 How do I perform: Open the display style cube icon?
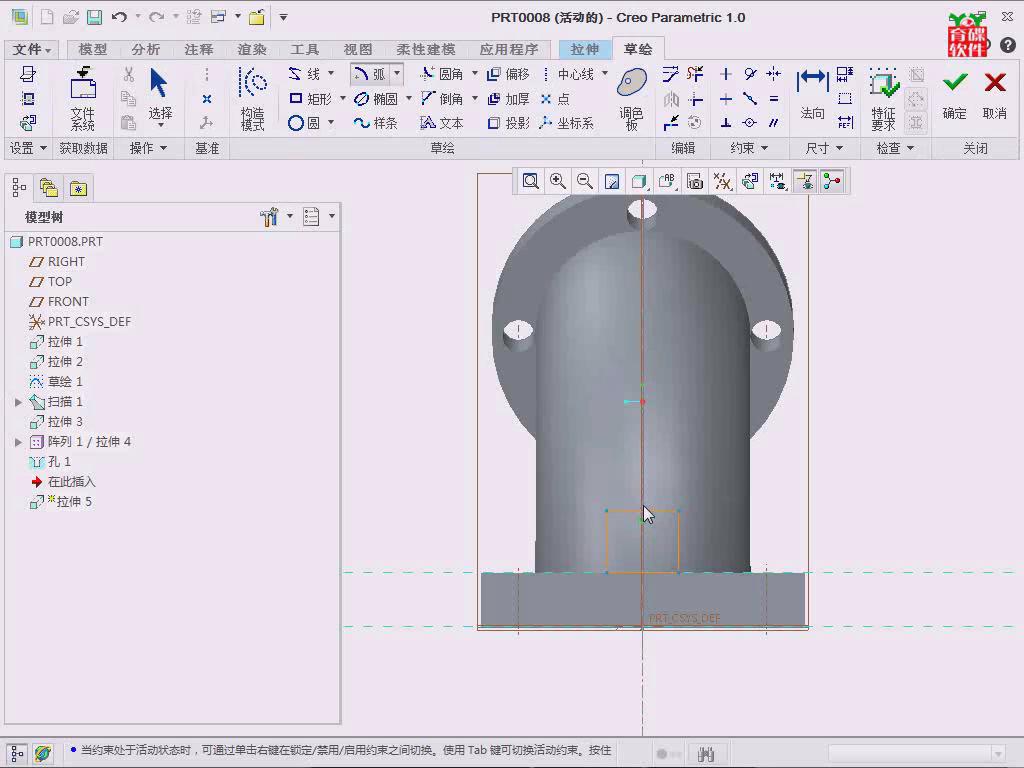click(639, 182)
